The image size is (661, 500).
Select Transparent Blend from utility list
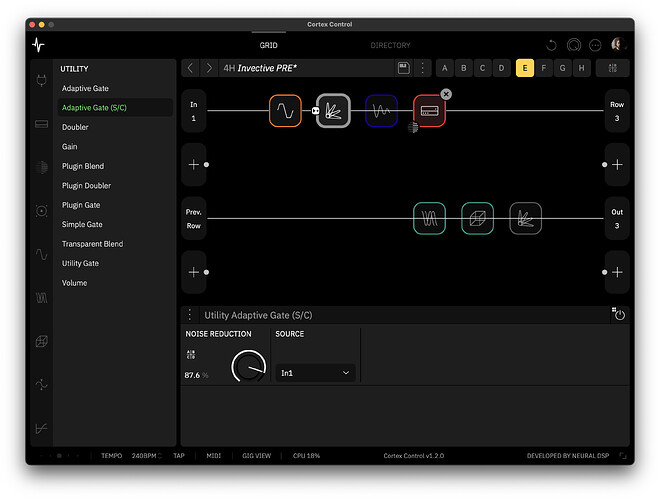115,244
